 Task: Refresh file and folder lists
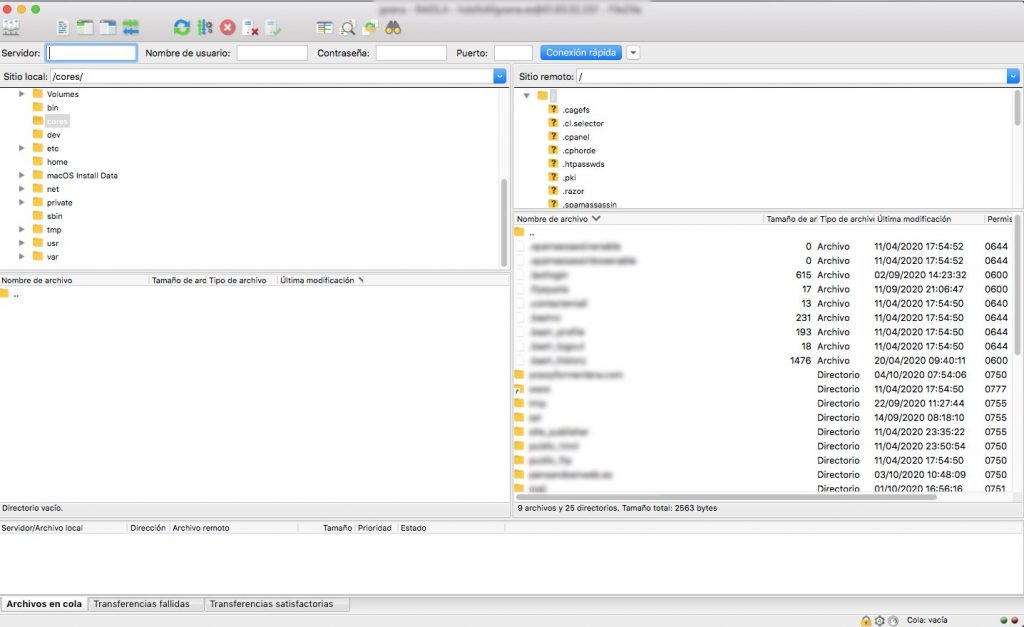click(182, 27)
